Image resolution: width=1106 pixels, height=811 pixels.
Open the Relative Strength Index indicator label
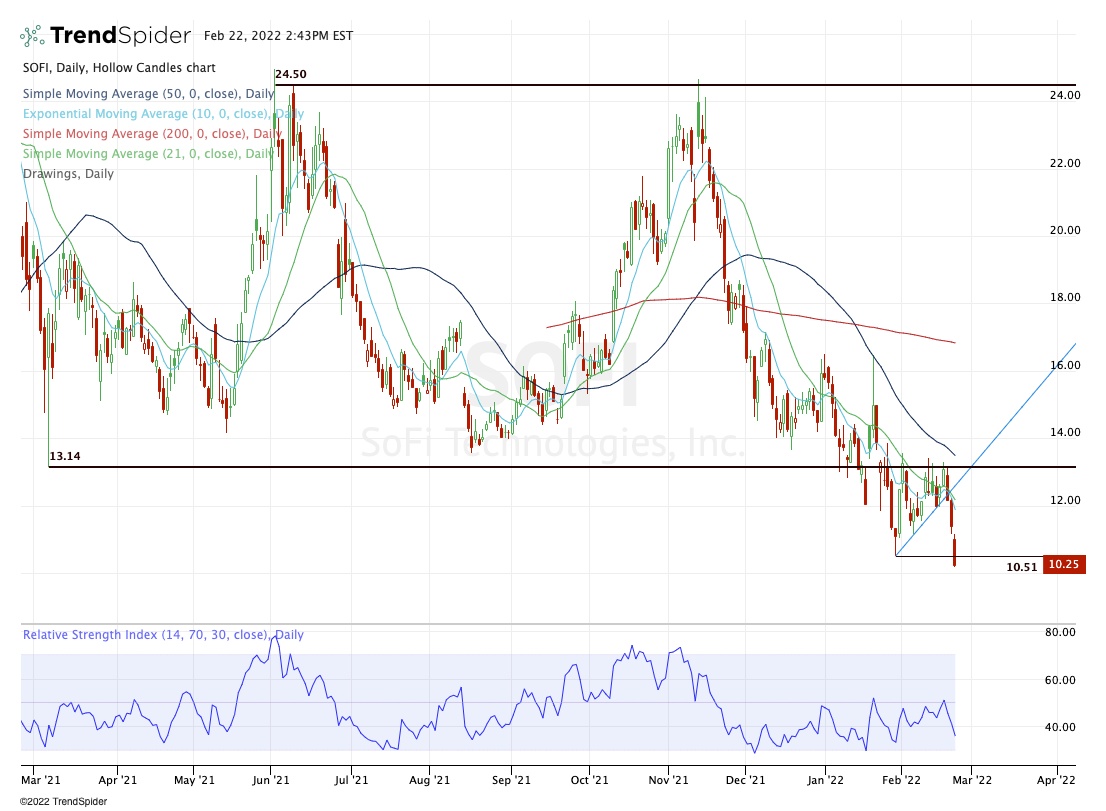tap(163, 635)
